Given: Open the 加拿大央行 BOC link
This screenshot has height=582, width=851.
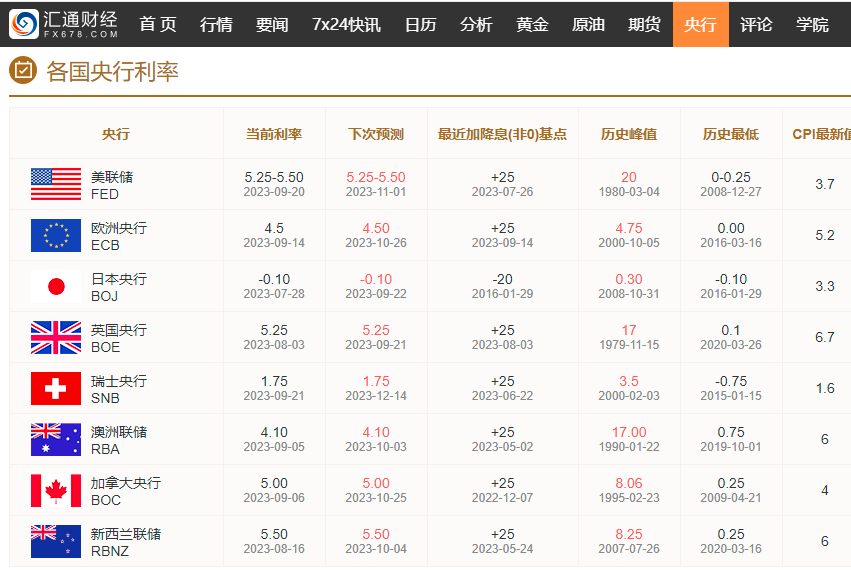Looking at the screenshot, I should coord(126,491).
